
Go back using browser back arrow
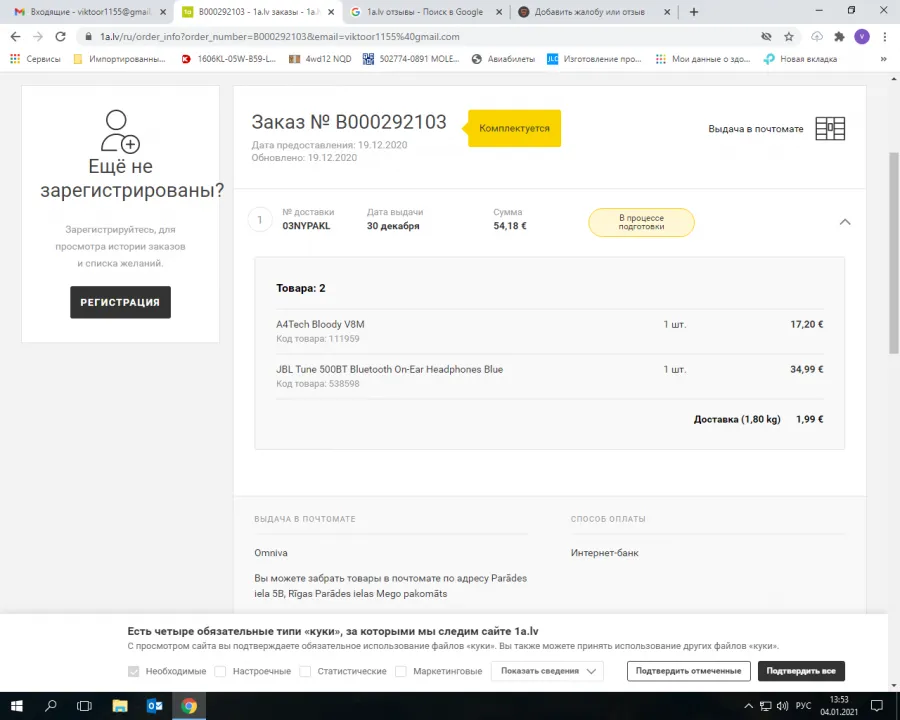[x=15, y=37]
